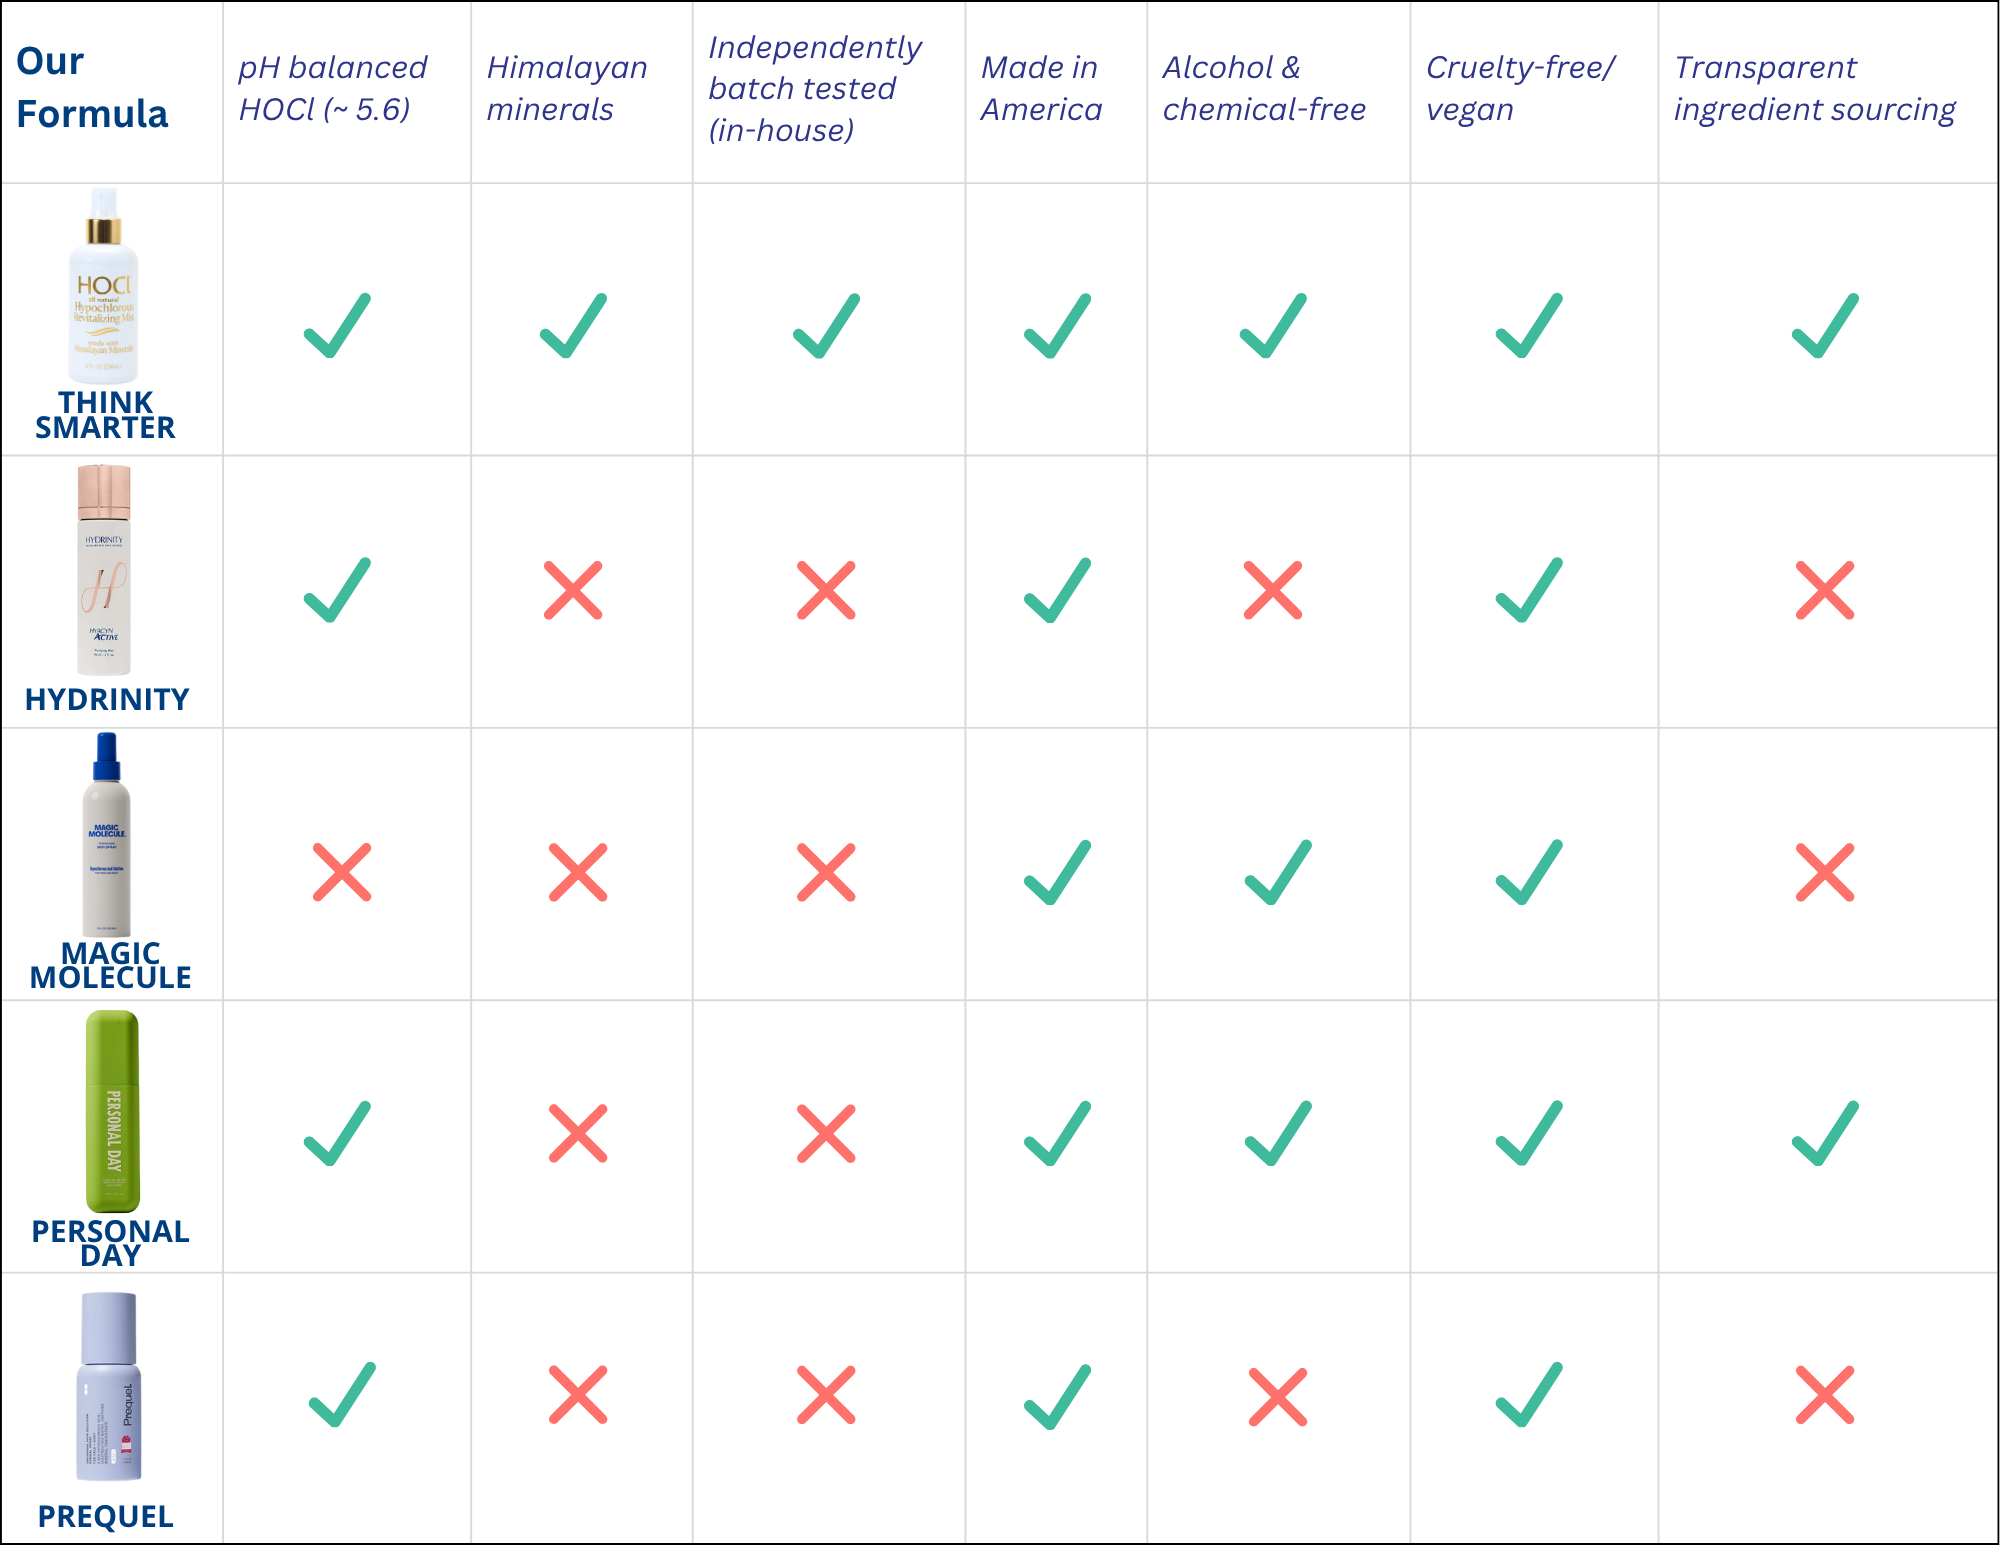Click Magic Molecule's red X for pH balanced
The image size is (2000, 1545).
click(x=342, y=872)
